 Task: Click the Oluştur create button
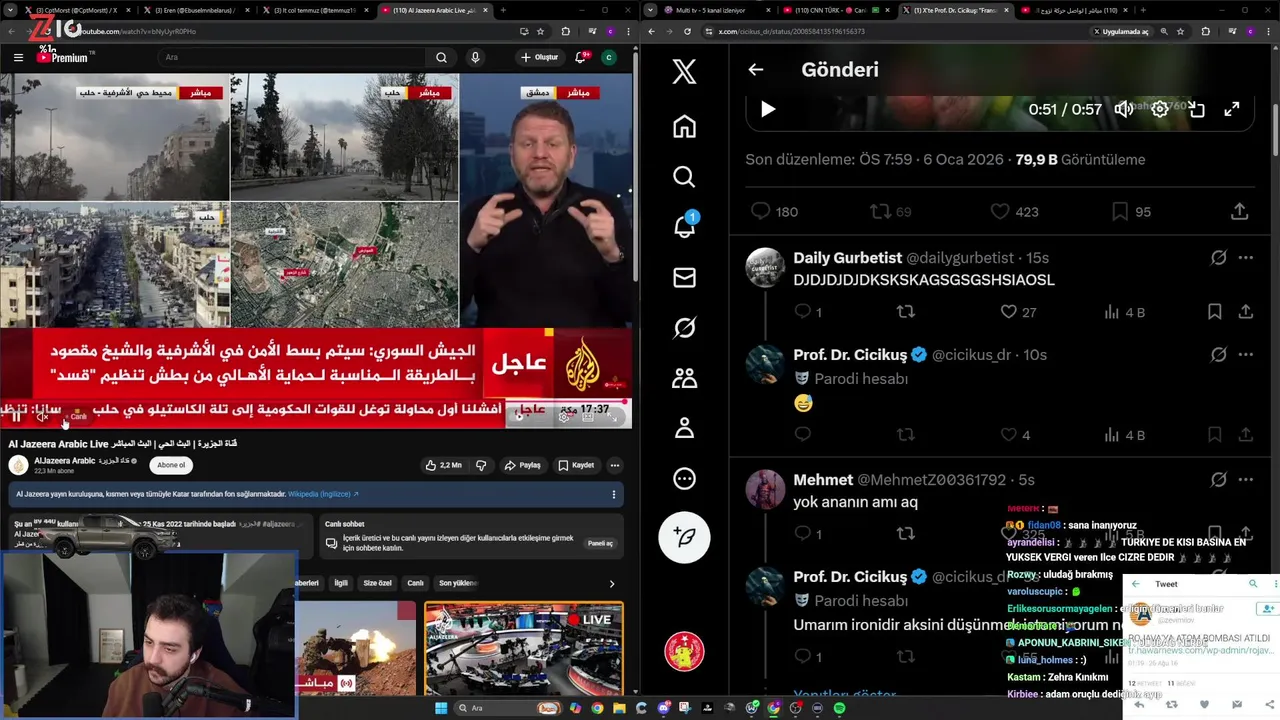539,58
